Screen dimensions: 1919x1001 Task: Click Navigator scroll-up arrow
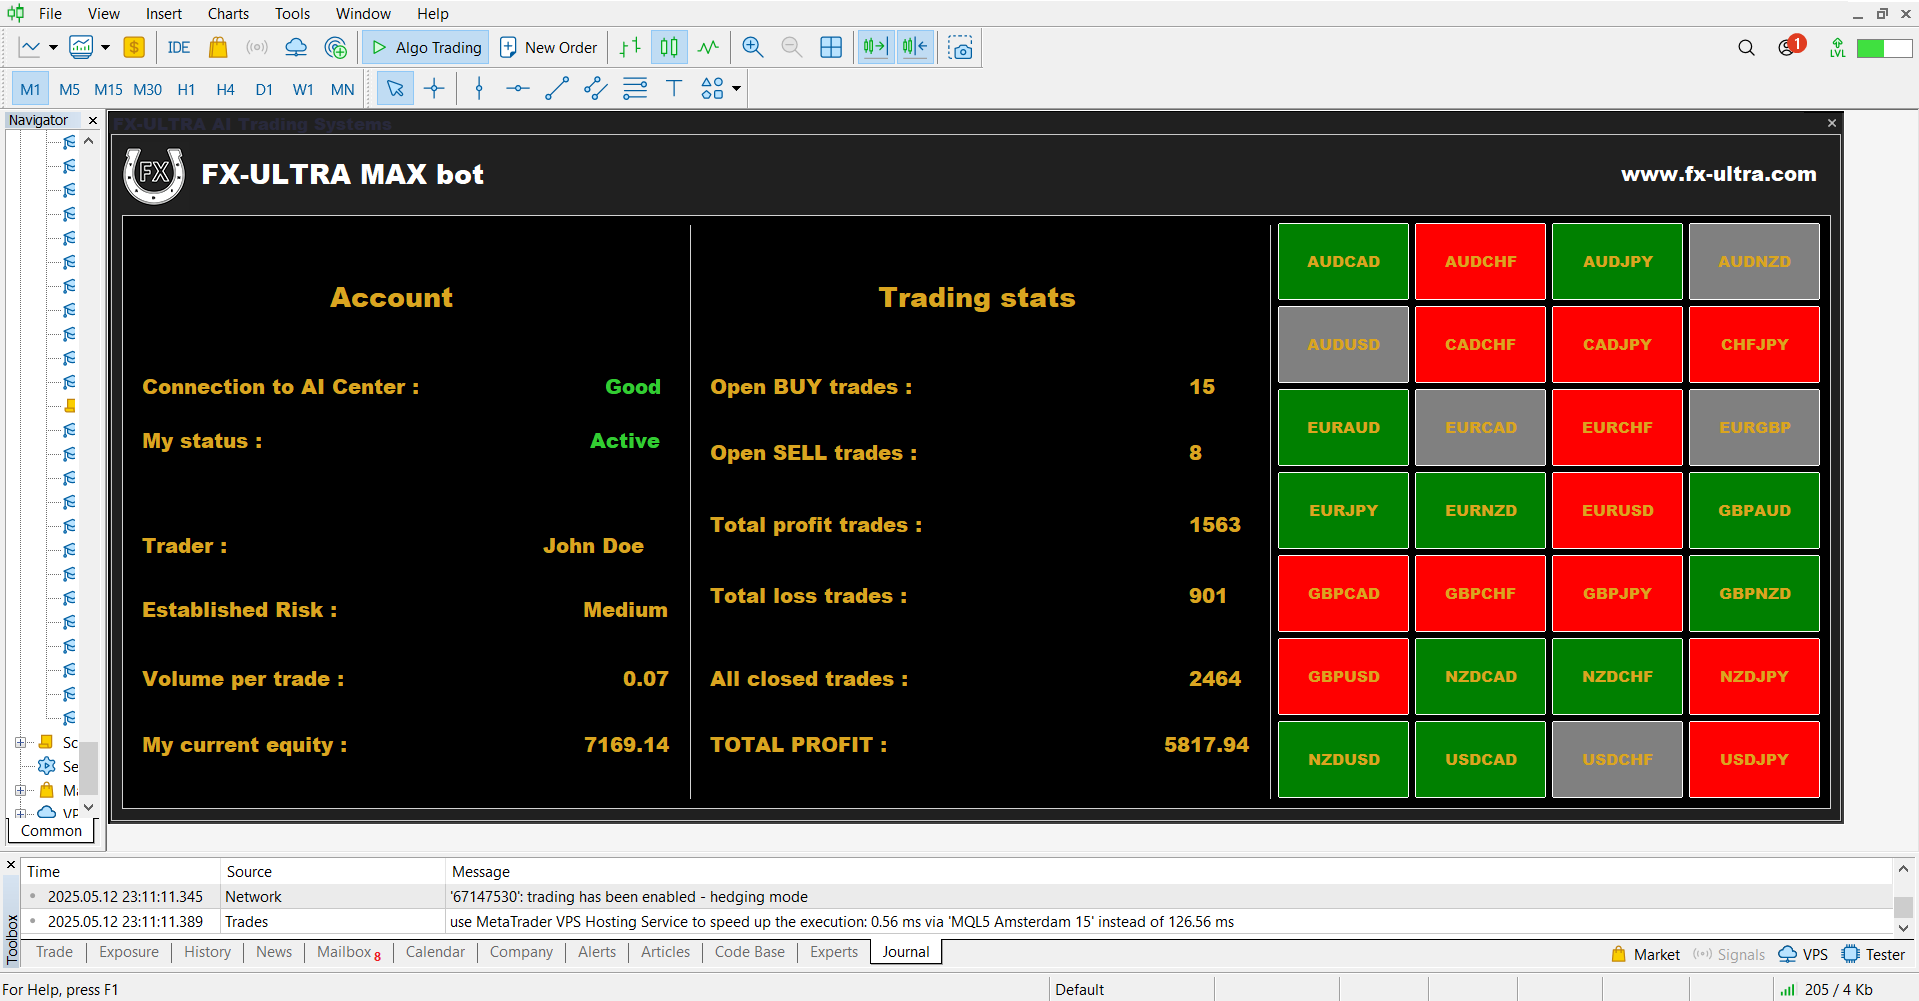pyautogui.click(x=89, y=141)
